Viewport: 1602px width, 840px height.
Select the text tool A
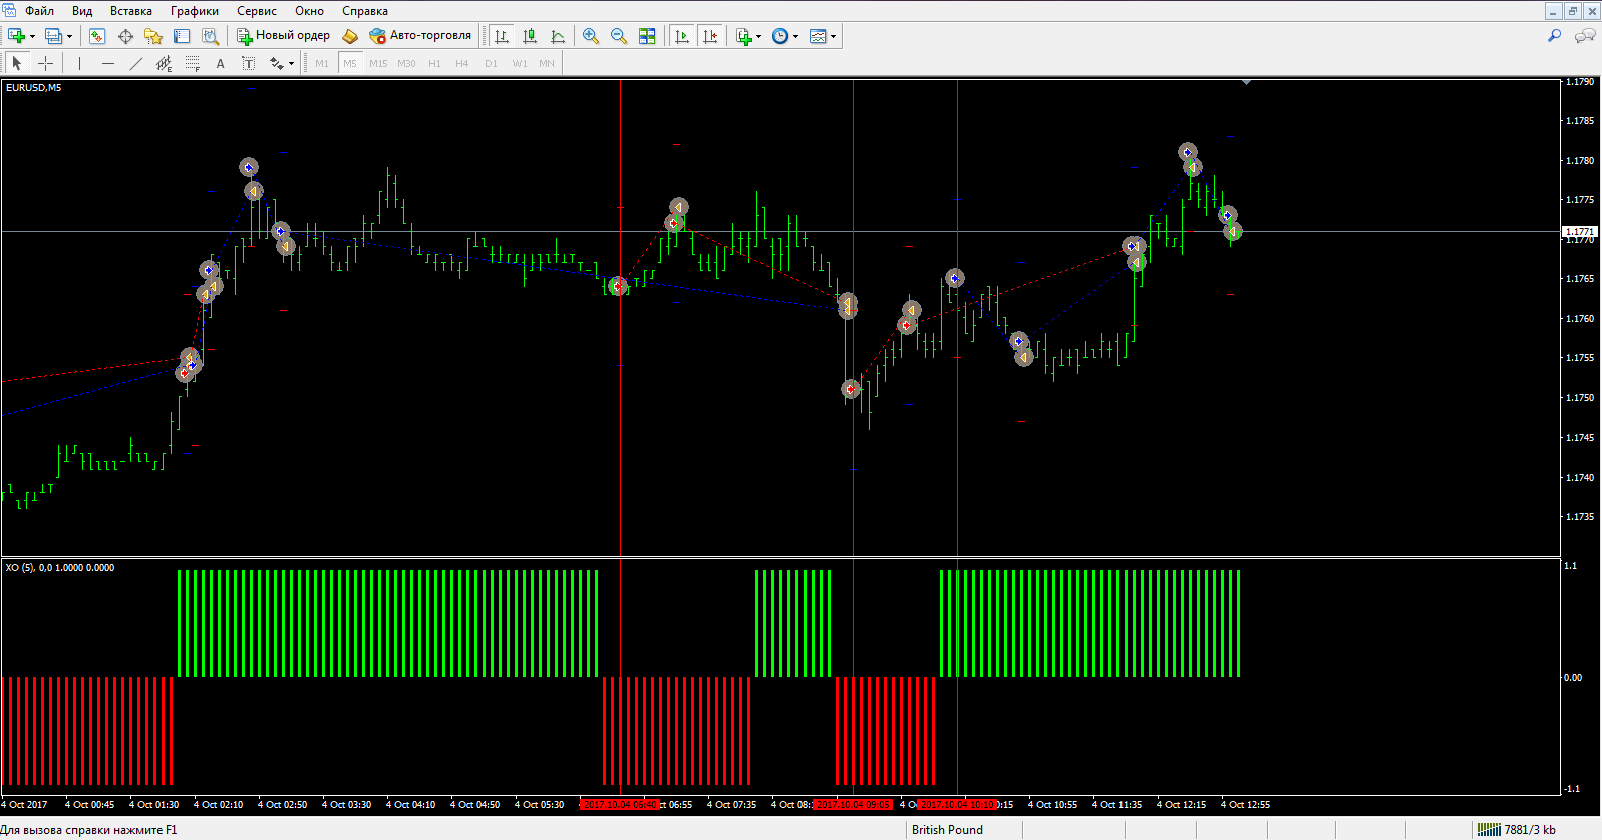tap(220, 63)
